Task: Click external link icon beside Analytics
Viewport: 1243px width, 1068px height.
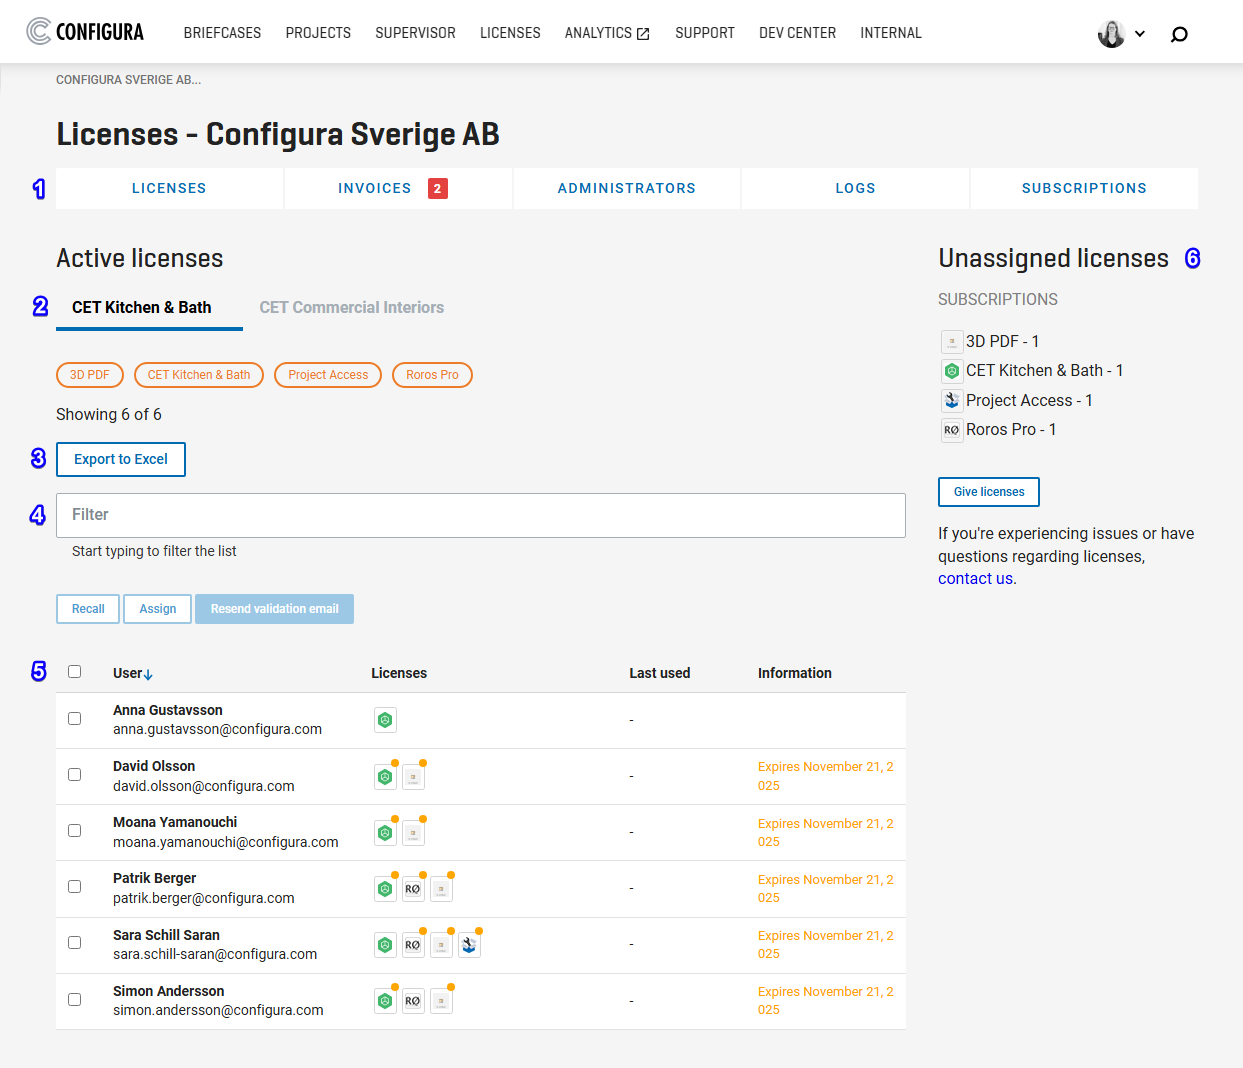Action: [x=643, y=34]
